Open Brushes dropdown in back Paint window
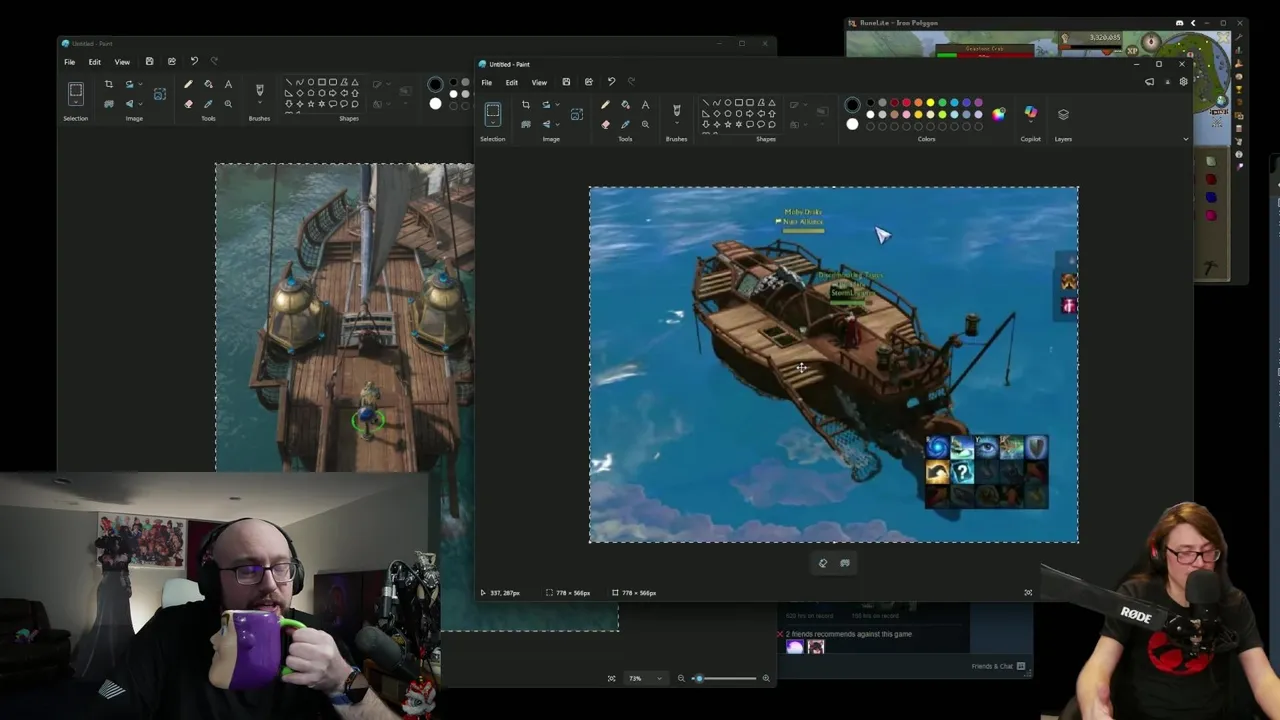1280x720 pixels. 259,102
